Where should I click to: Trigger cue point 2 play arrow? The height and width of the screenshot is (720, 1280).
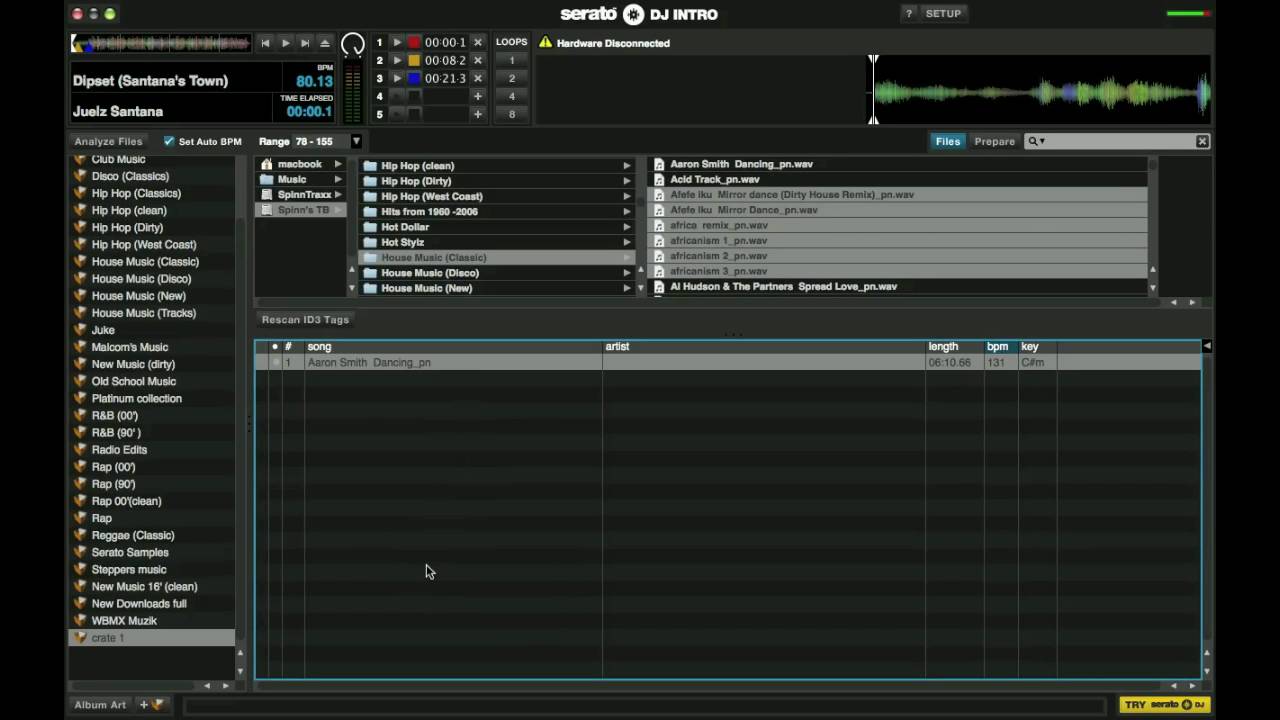(397, 60)
